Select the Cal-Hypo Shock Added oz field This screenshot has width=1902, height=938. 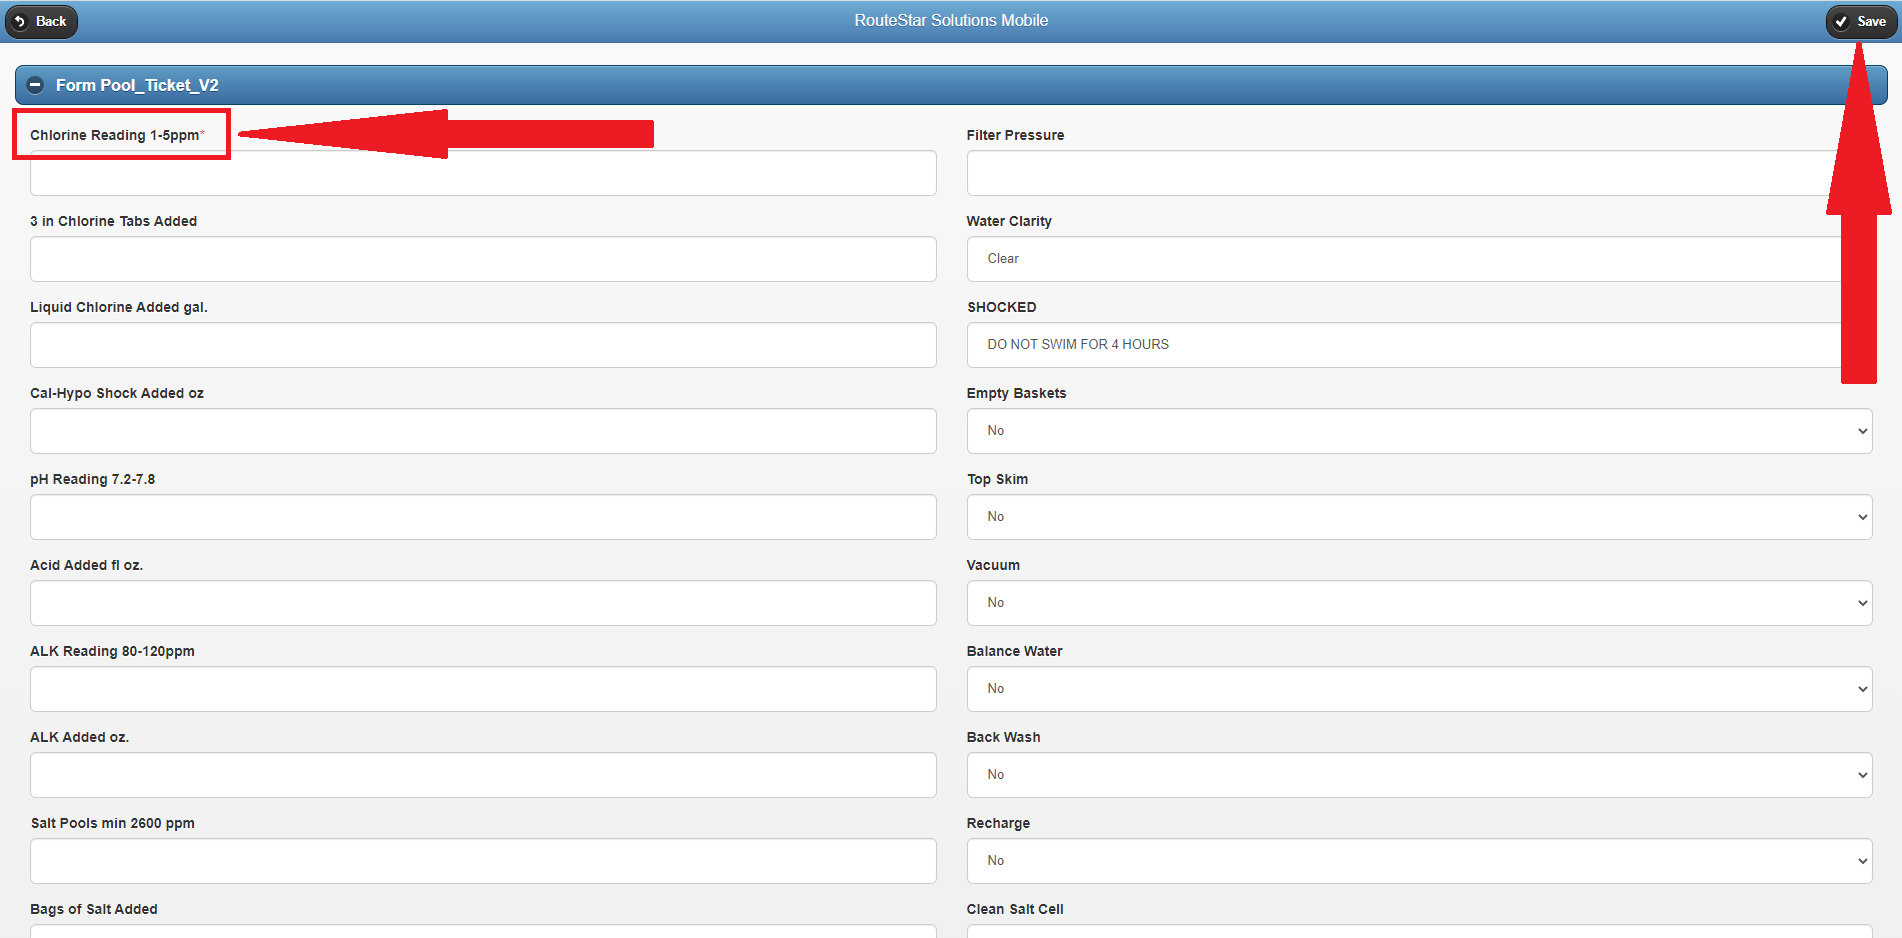tap(483, 431)
